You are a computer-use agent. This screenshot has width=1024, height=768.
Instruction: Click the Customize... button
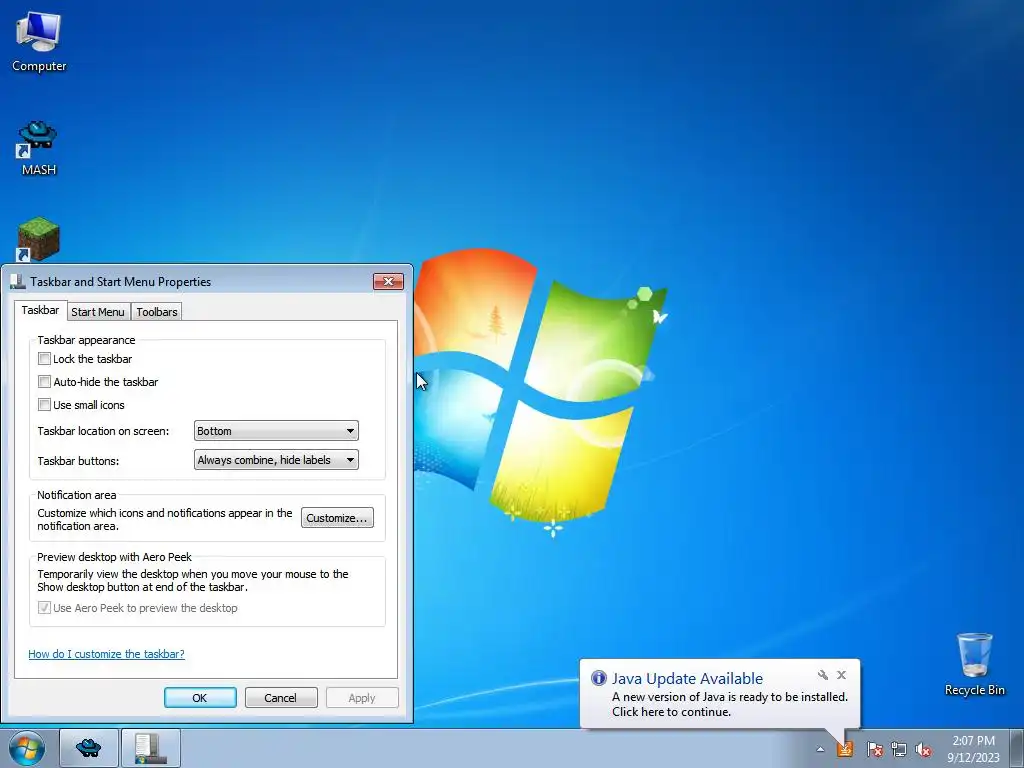coord(337,518)
